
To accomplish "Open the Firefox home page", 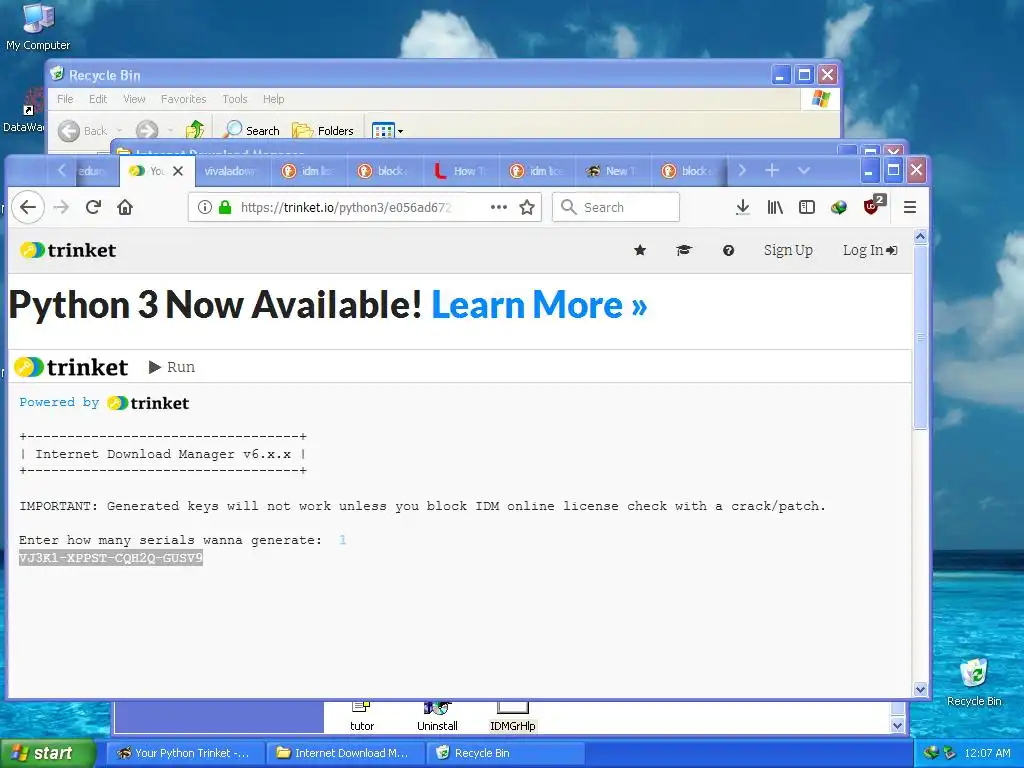I will (x=125, y=207).
